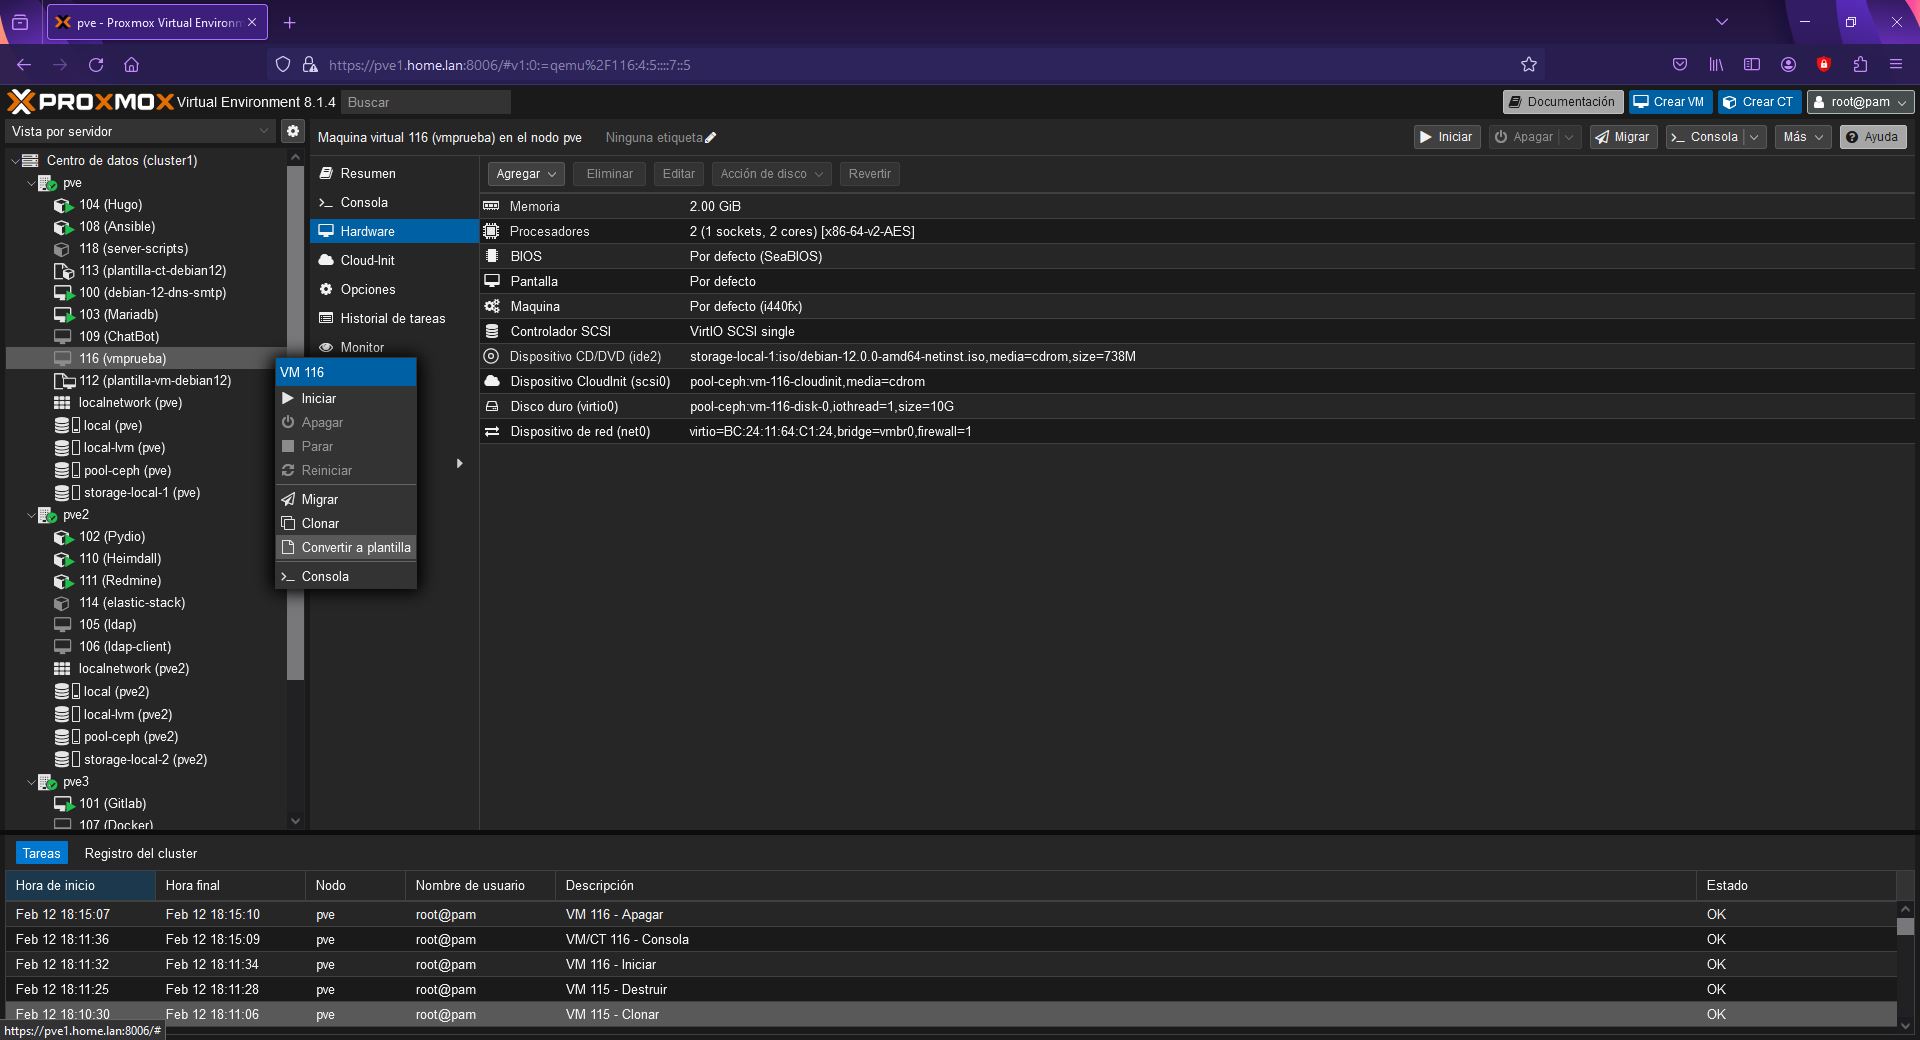Open the Acción de disco dropdown
This screenshot has height=1040, width=1920.
pyautogui.click(x=773, y=174)
